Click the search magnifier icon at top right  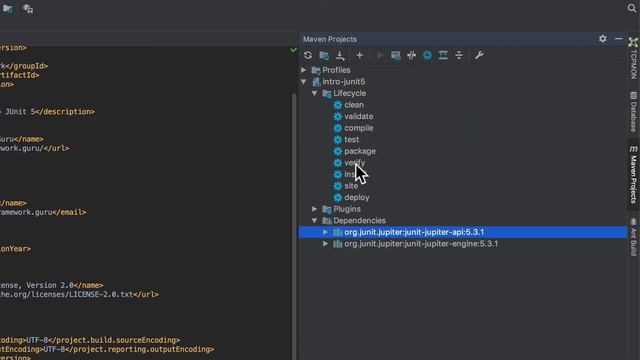pos(631,8)
